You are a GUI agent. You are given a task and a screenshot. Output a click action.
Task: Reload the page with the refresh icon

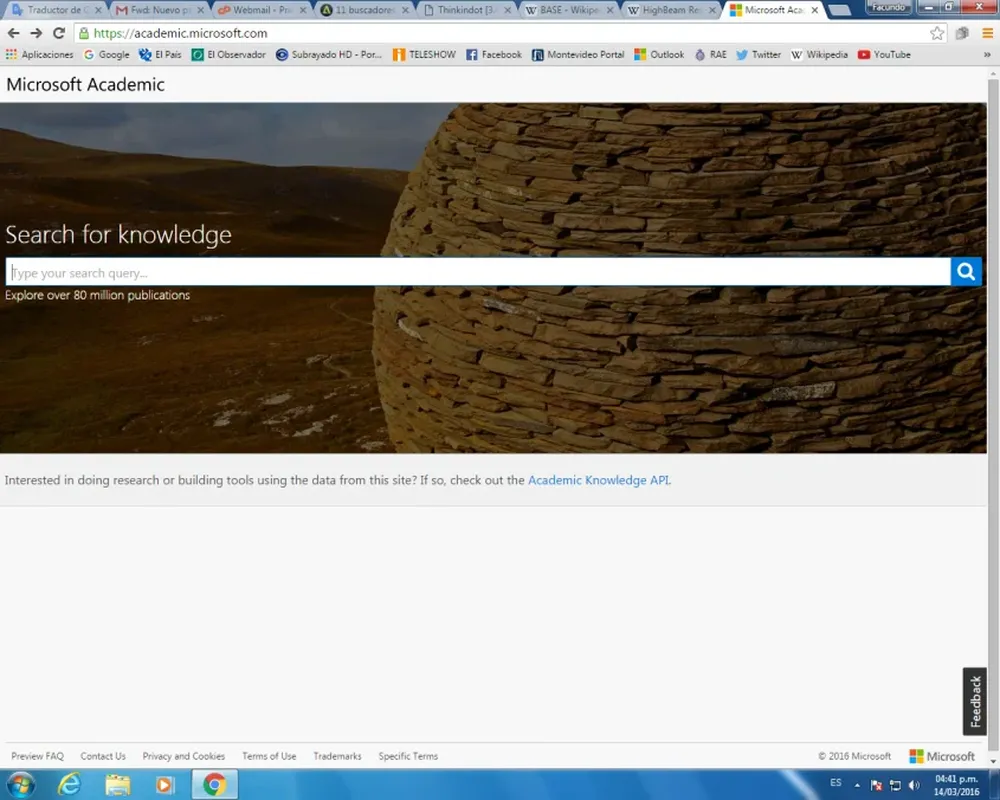pyautogui.click(x=59, y=33)
